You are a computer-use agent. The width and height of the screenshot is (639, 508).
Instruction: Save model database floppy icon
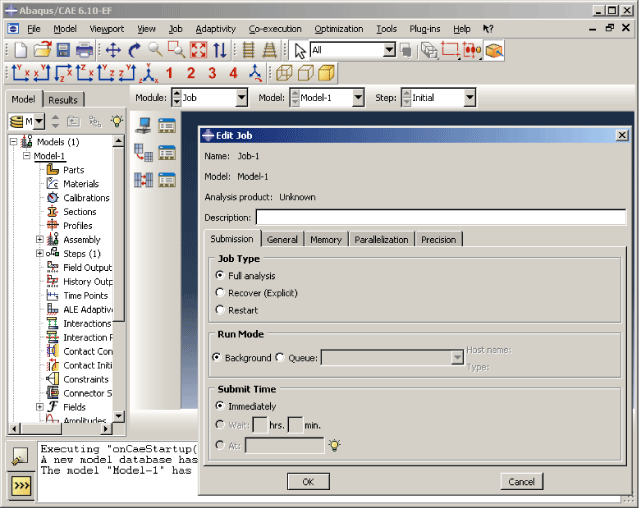pyautogui.click(x=63, y=50)
